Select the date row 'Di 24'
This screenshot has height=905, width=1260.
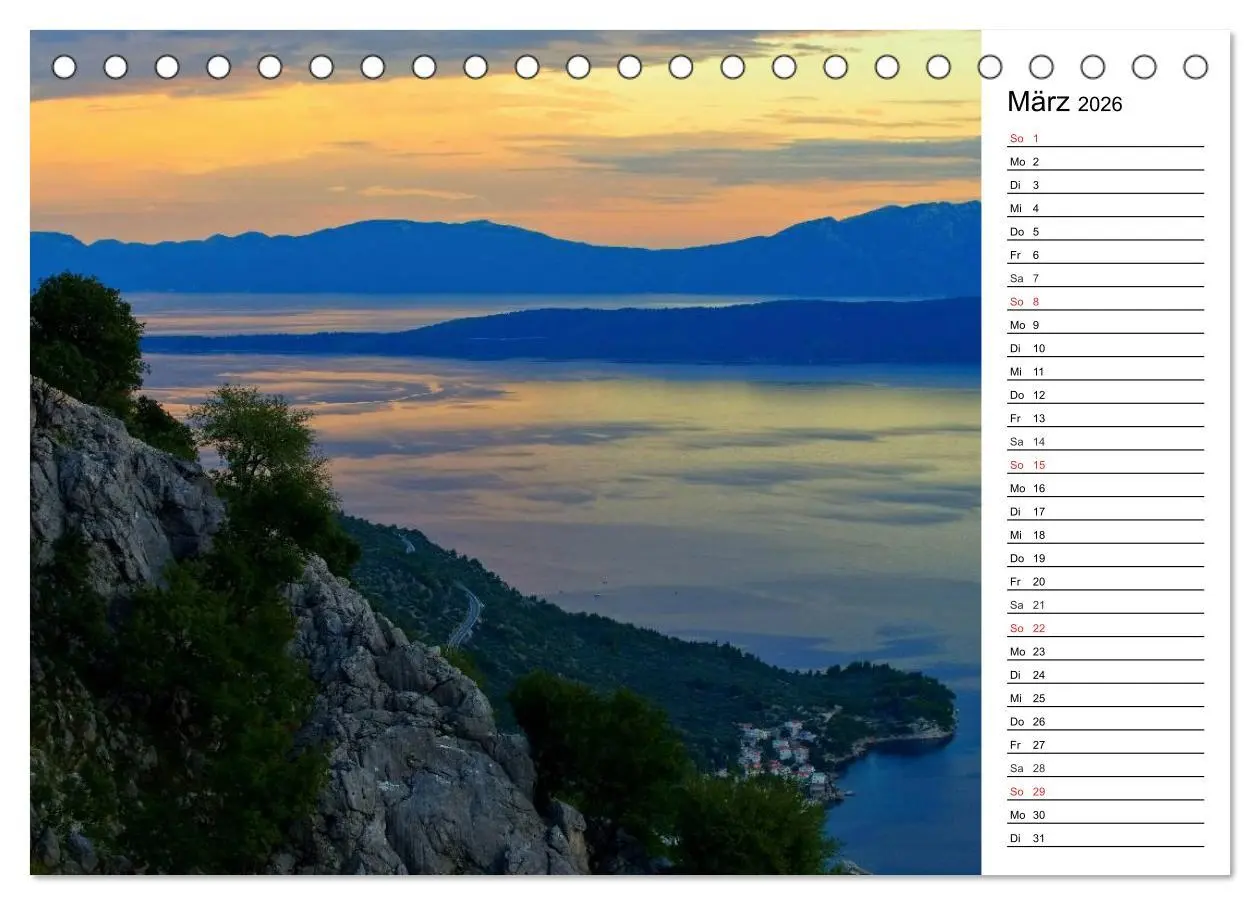pyautogui.click(x=1105, y=675)
